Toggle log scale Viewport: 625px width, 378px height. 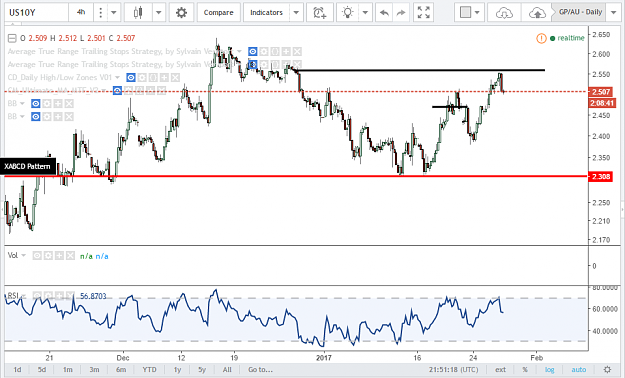tap(550, 370)
